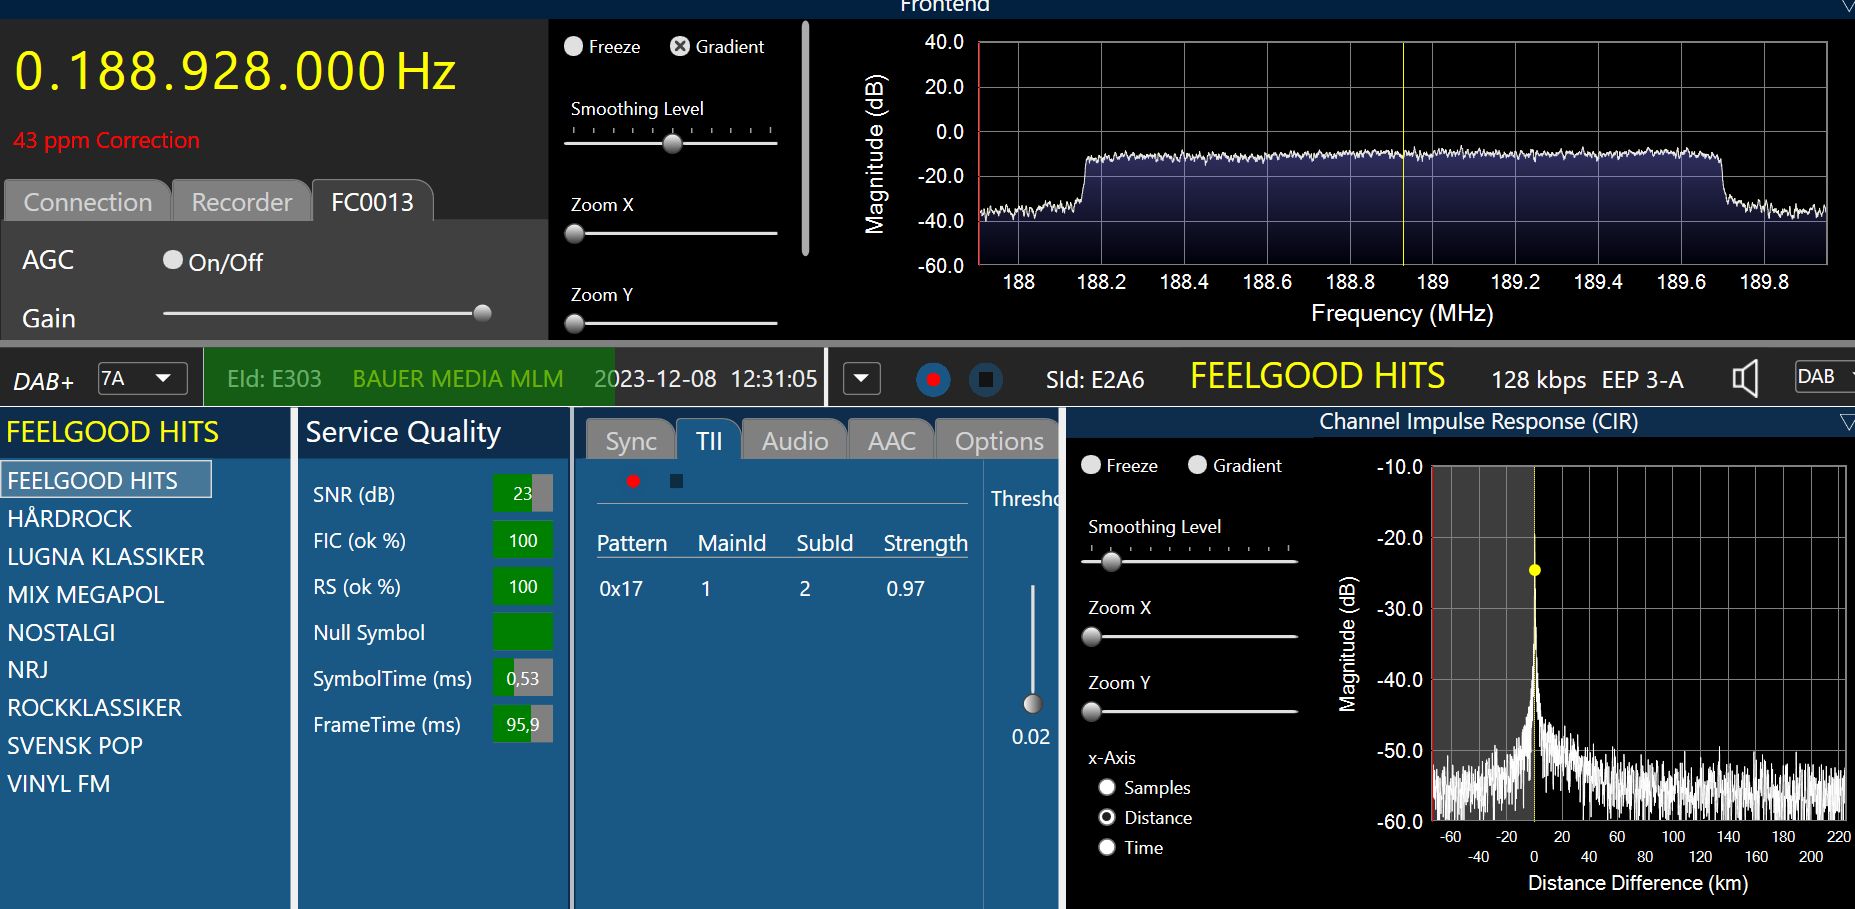This screenshot has height=909, width=1855.
Task: Open the 7A channel dropdown
Action: point(143,379)
